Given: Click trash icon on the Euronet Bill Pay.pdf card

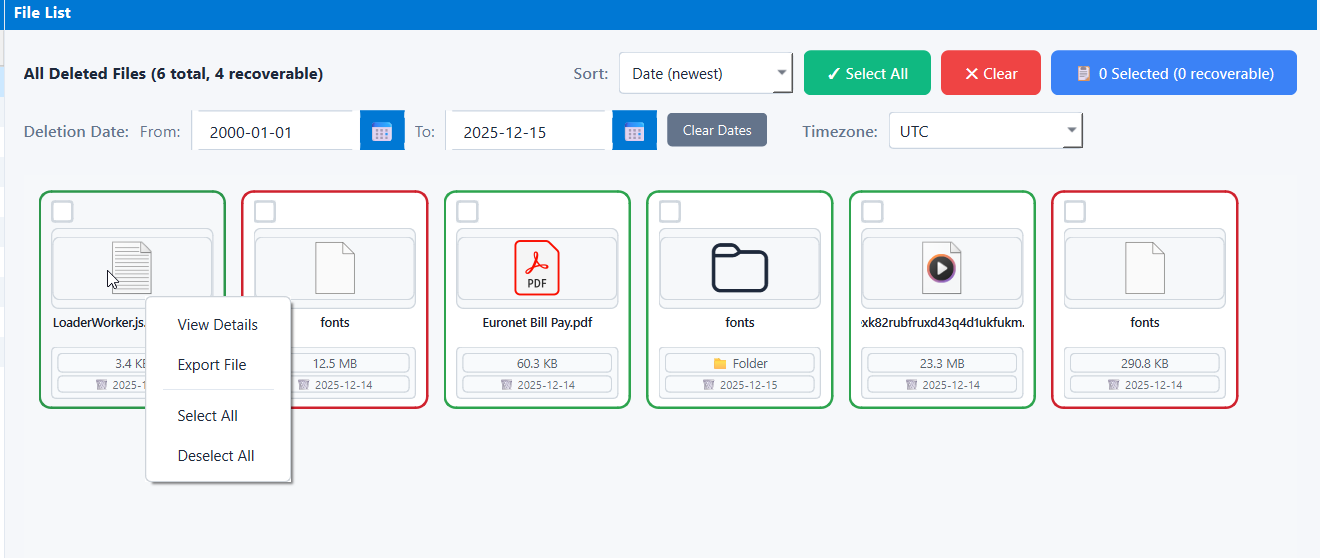Looking at the screenshot, I should (506, 385).
